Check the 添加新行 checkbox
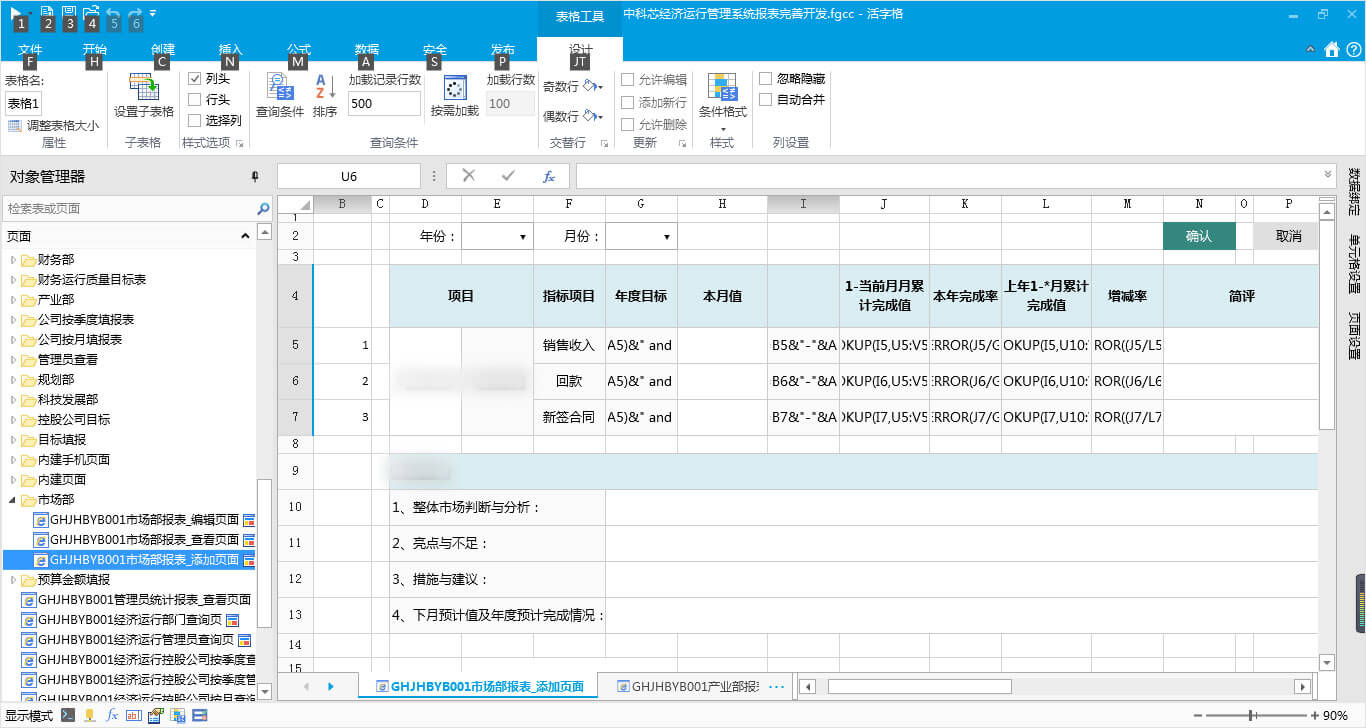The image size is (1366, 728). pos(628,102)
